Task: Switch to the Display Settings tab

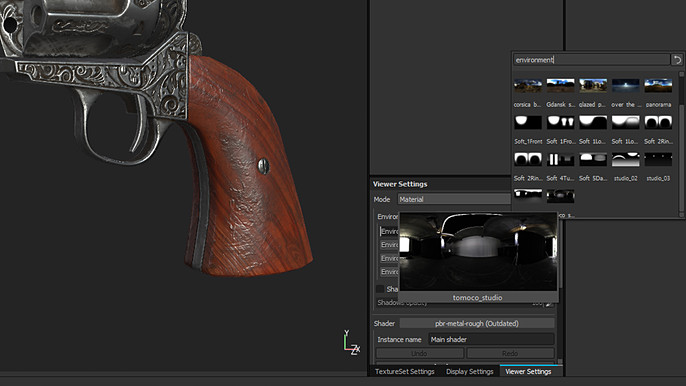Action: click(469, 372)
